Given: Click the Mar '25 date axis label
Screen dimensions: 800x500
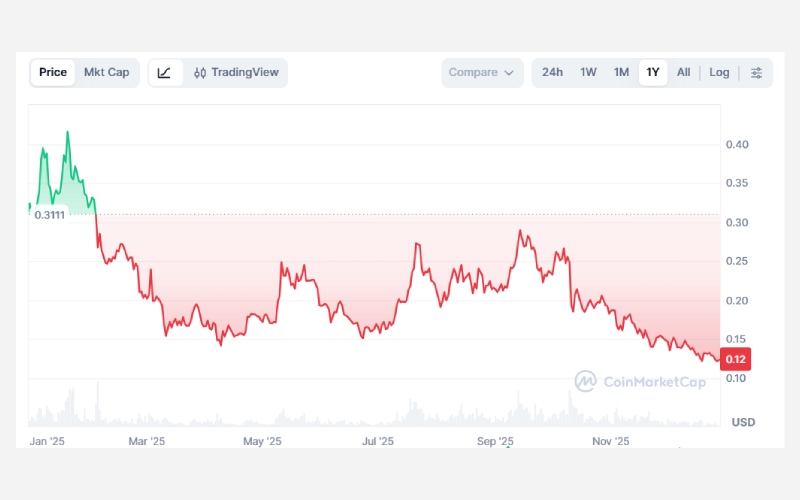Looking at the screenshot, I should (x=146, y=441).
